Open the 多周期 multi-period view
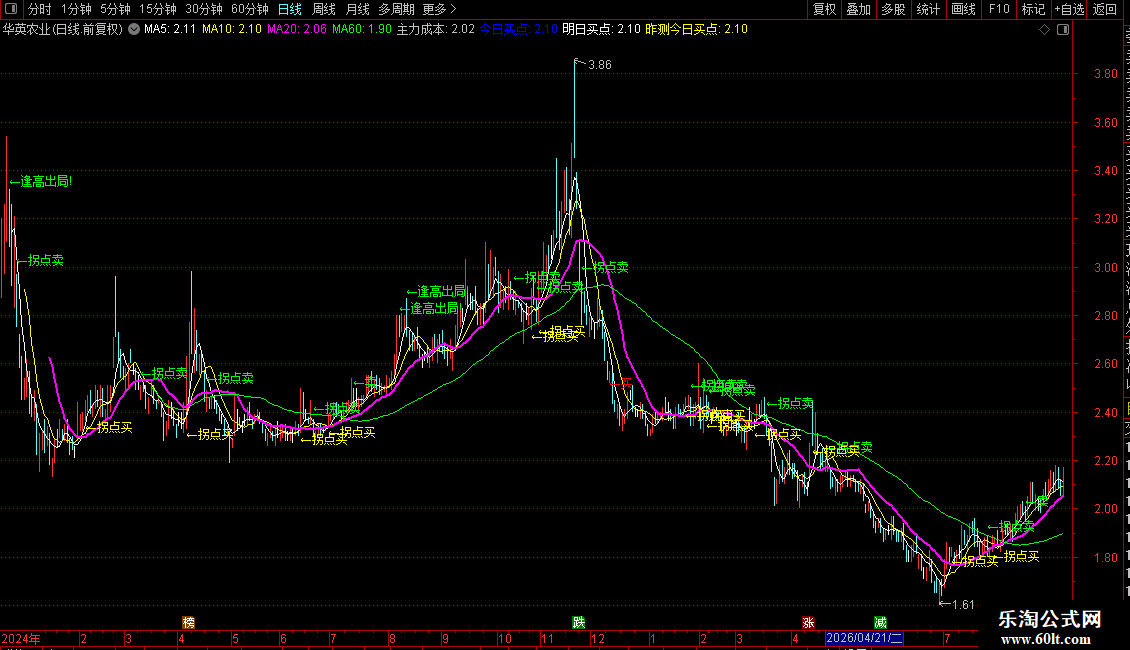Image resolution: width=1130 pixels, height=650 pixels. (396, 9)
